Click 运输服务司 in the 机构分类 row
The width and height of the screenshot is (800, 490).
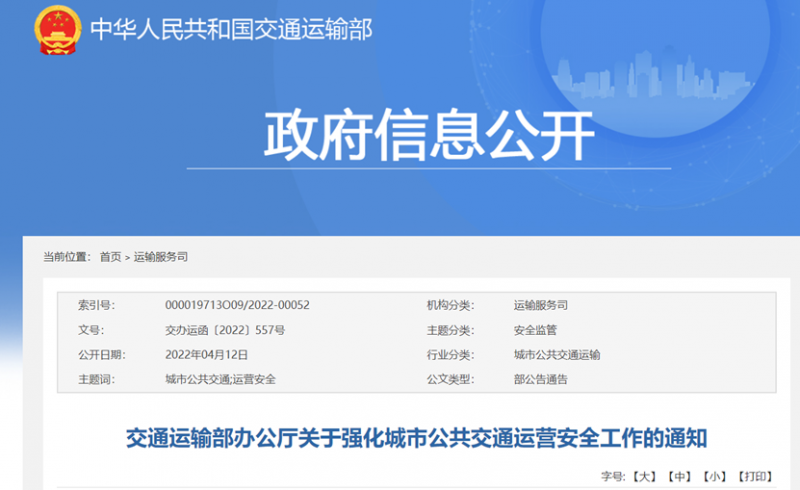[x=540, y=305]
